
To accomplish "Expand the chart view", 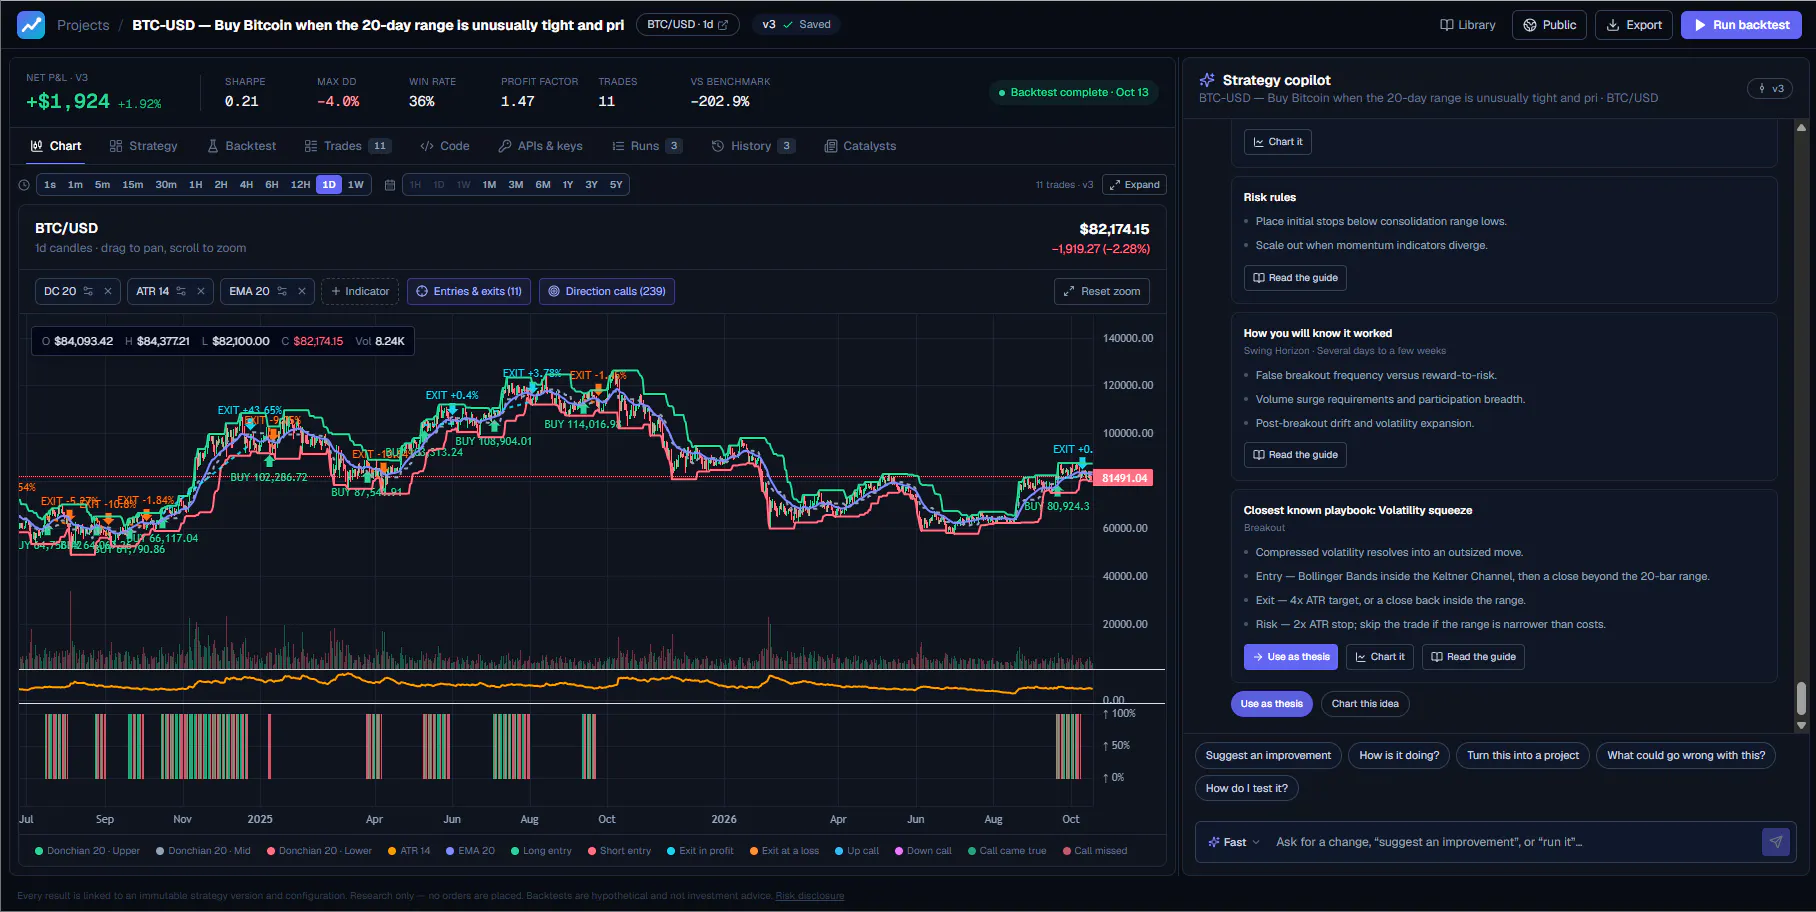I will (1134, 185).
